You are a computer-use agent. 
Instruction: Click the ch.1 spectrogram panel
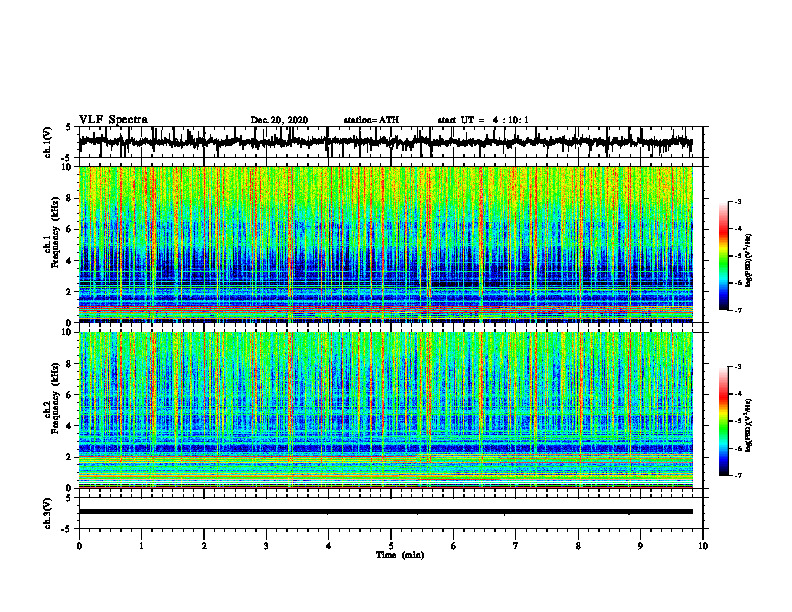pos(386,244)
